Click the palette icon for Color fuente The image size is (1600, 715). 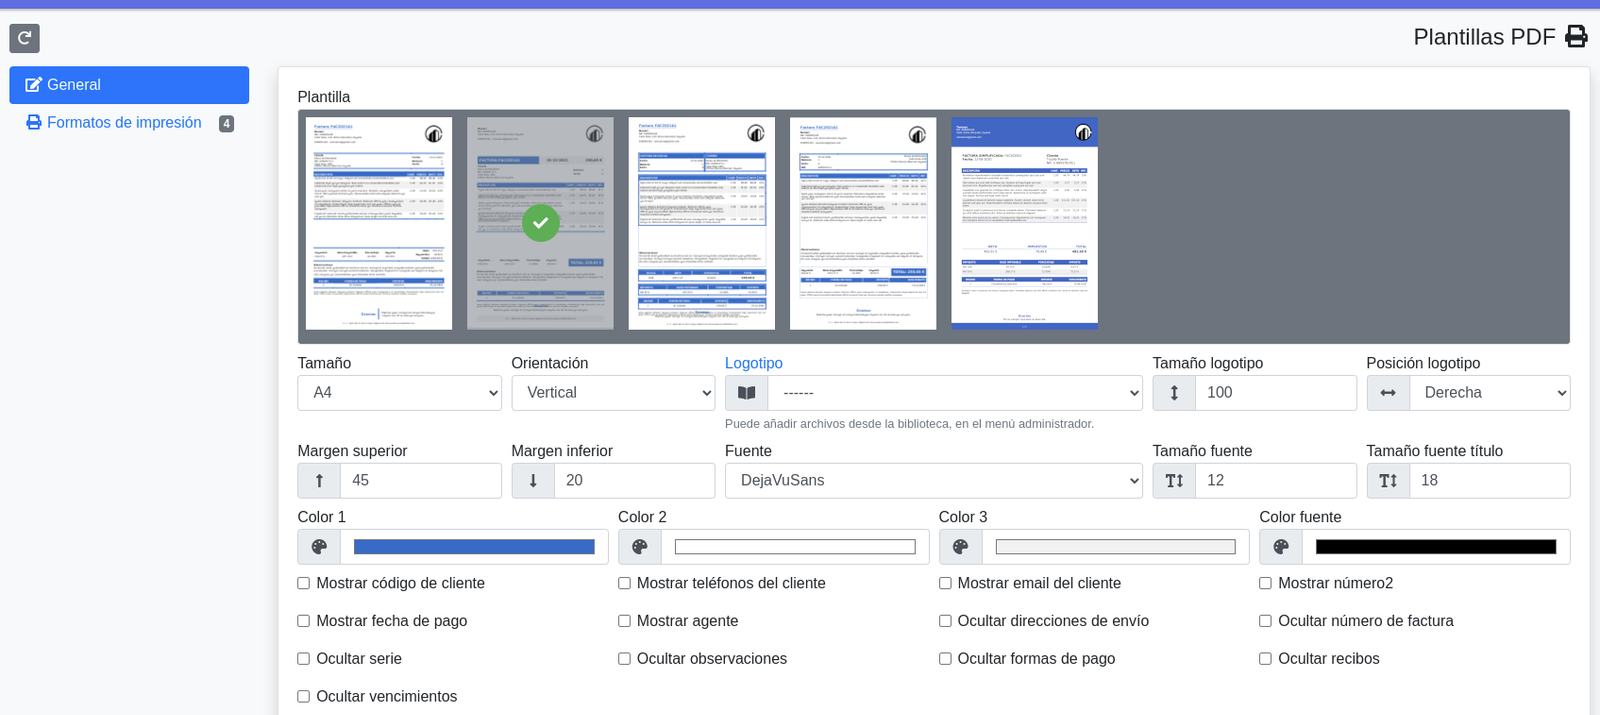pos(1281,547)
